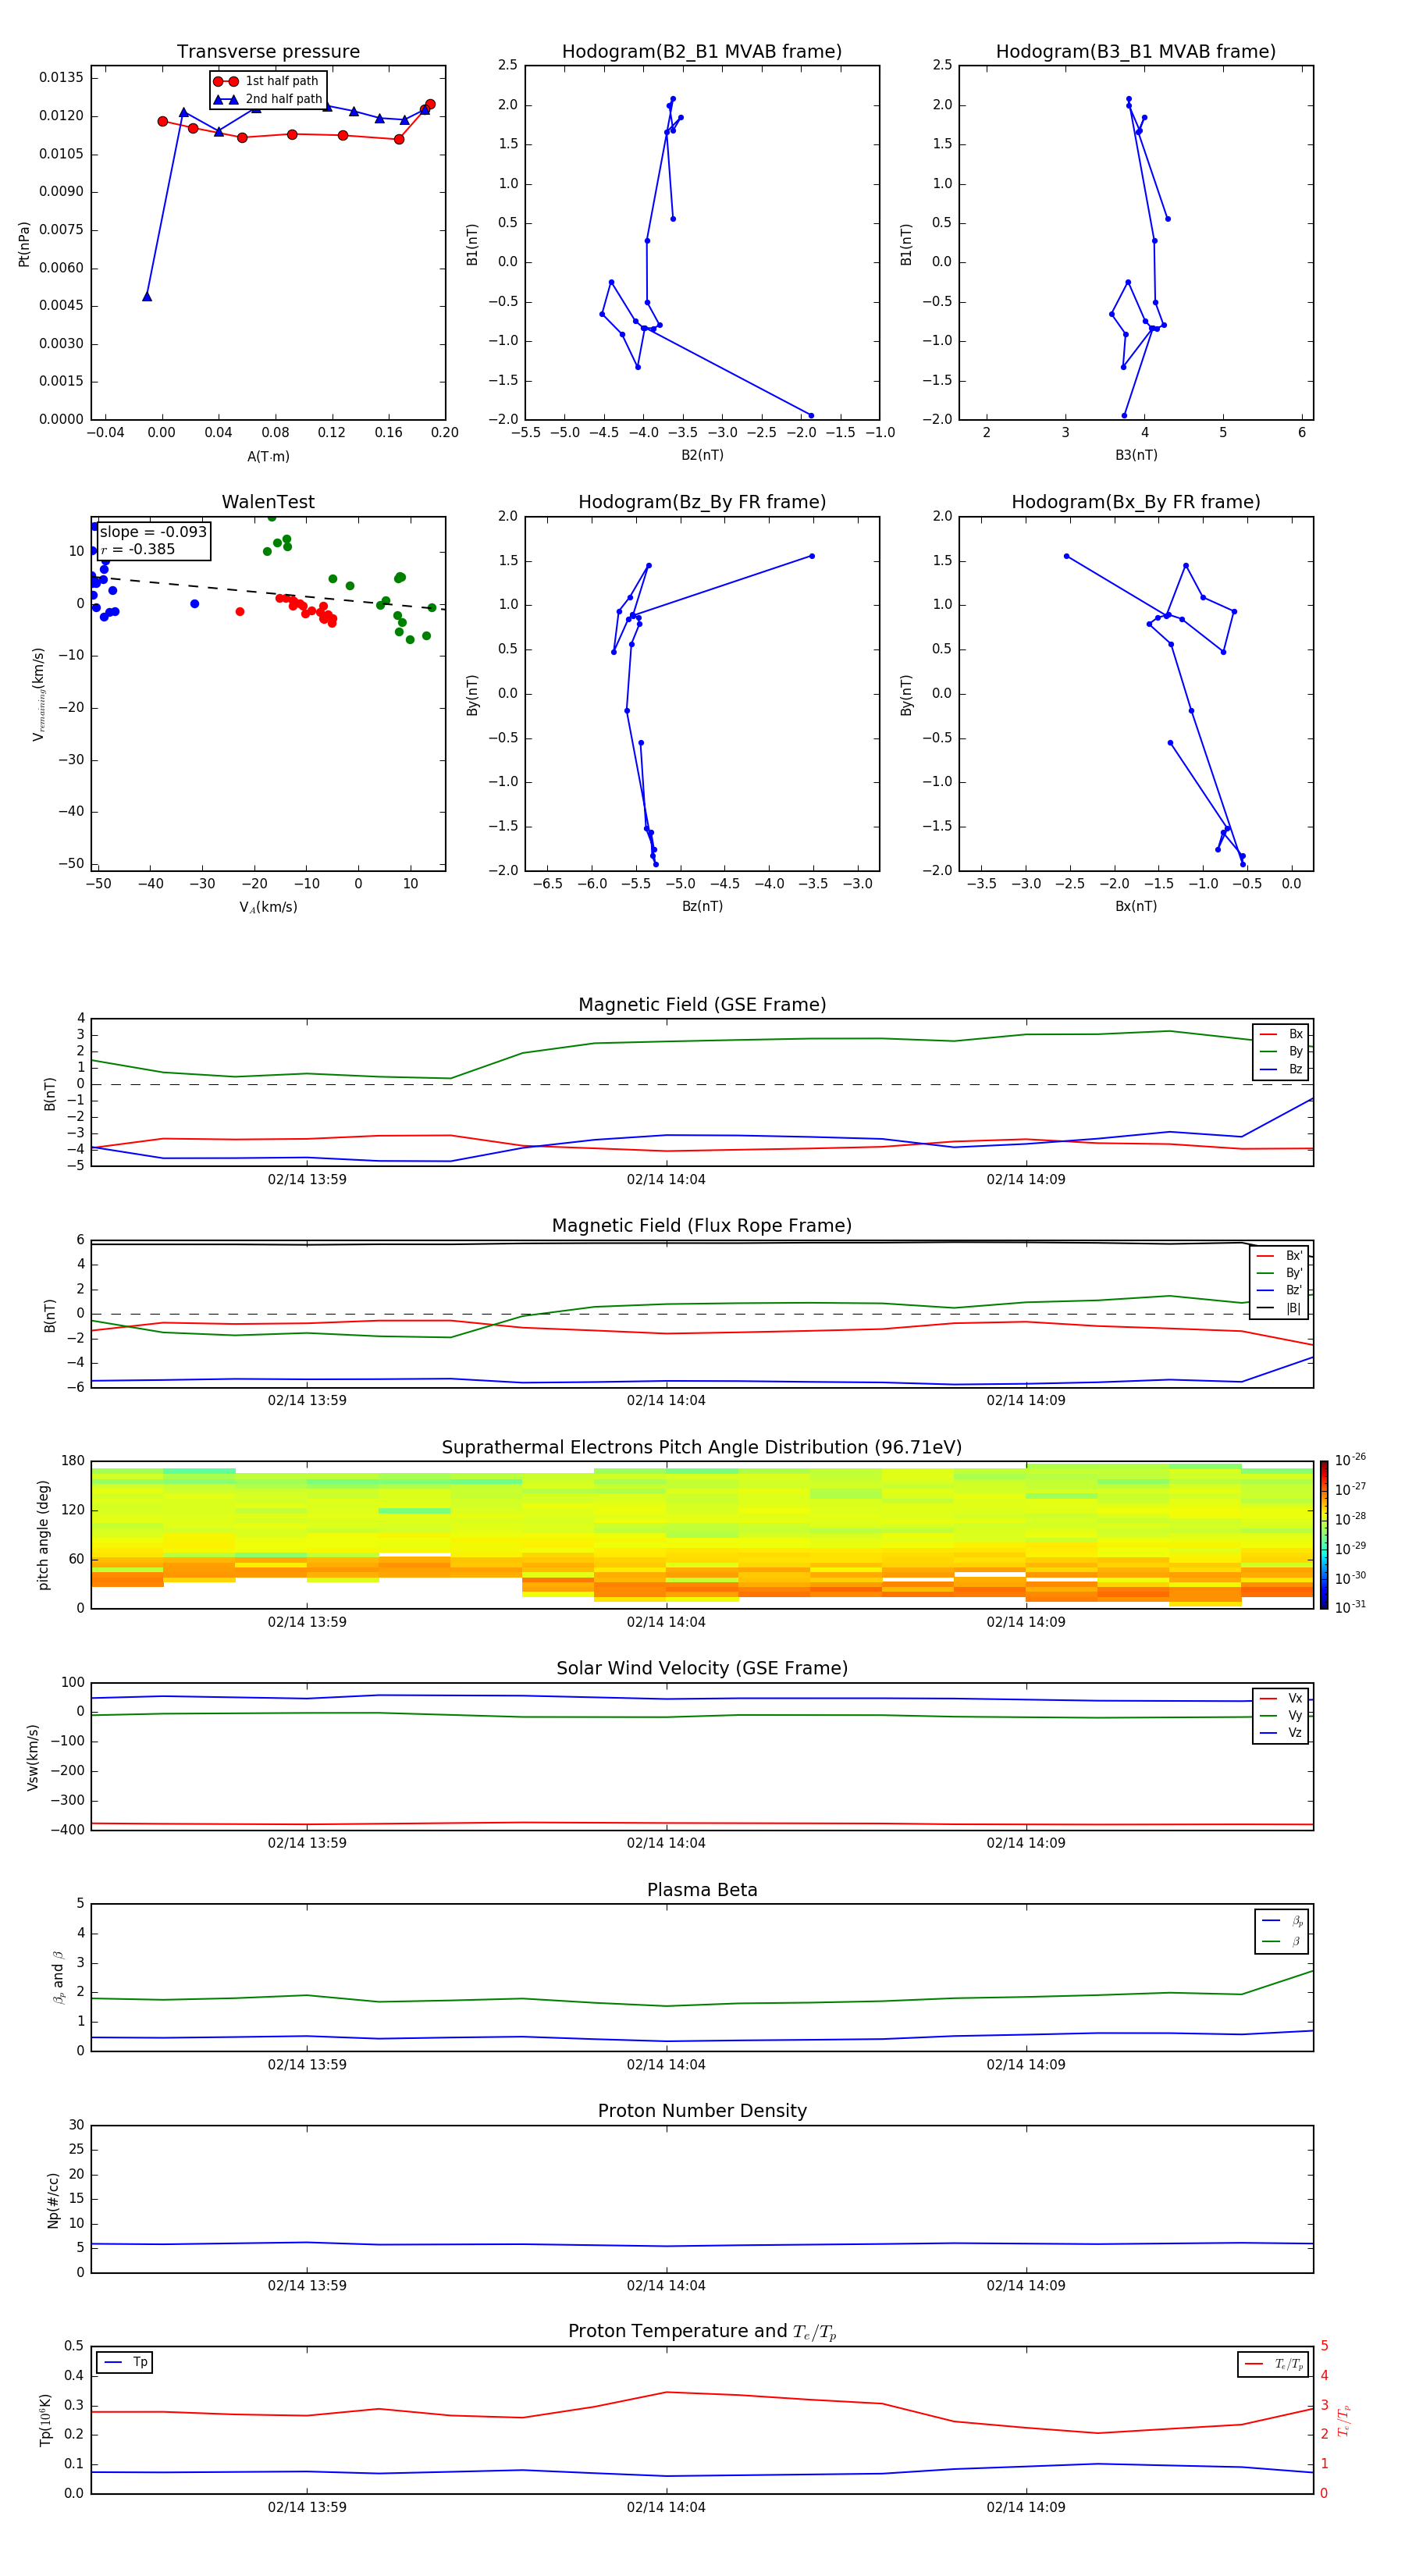This screenshot has width=1405, height=2576.
Task: Click the "V_remaining(km/s)" y-axis label
Action: point(39,694)
